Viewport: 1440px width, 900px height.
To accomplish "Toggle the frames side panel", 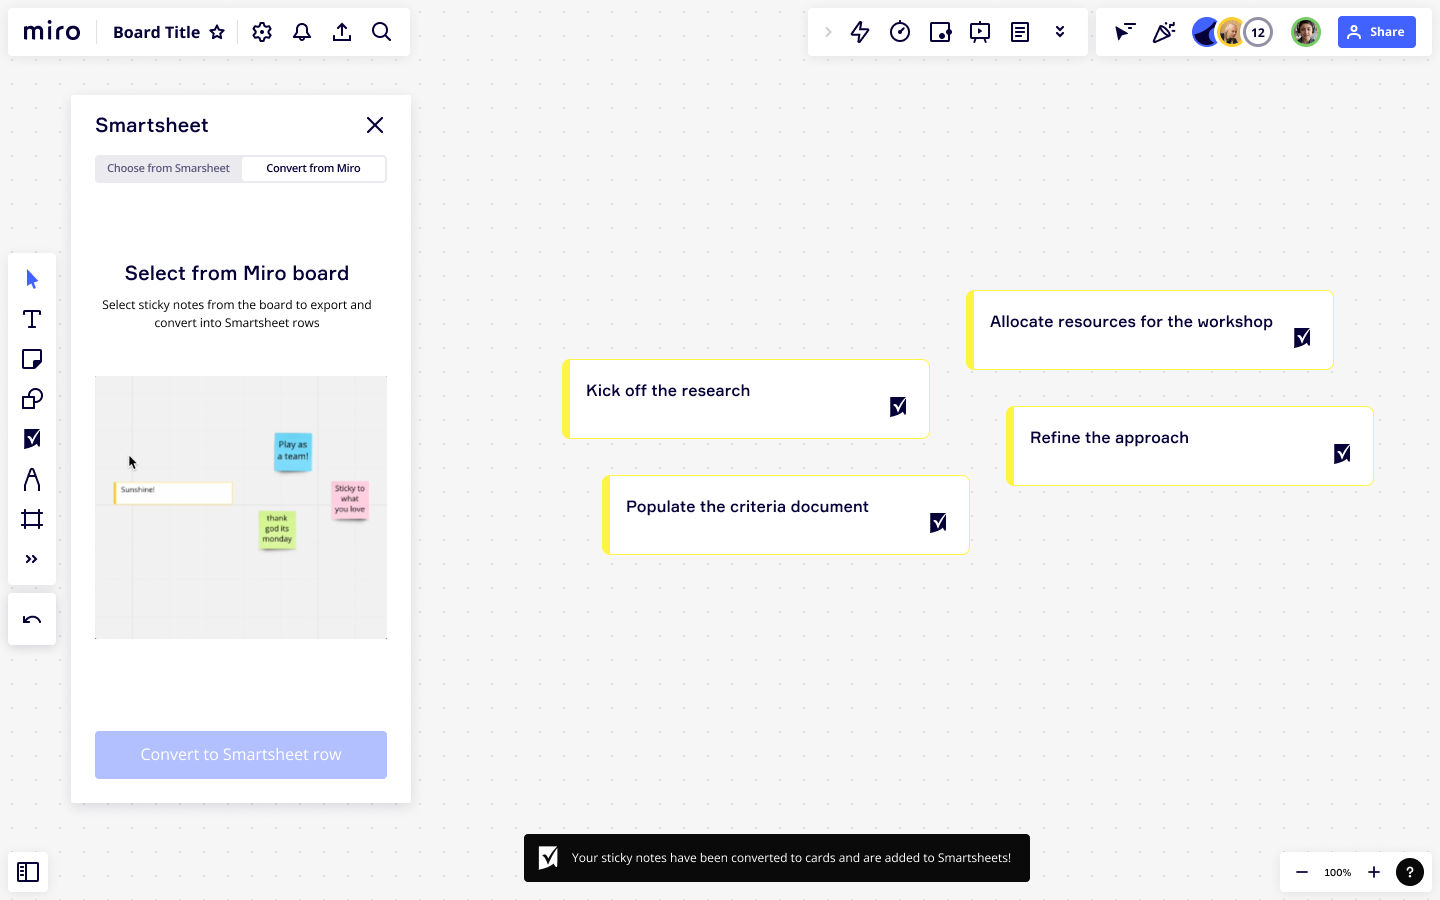I will [28, 872].
